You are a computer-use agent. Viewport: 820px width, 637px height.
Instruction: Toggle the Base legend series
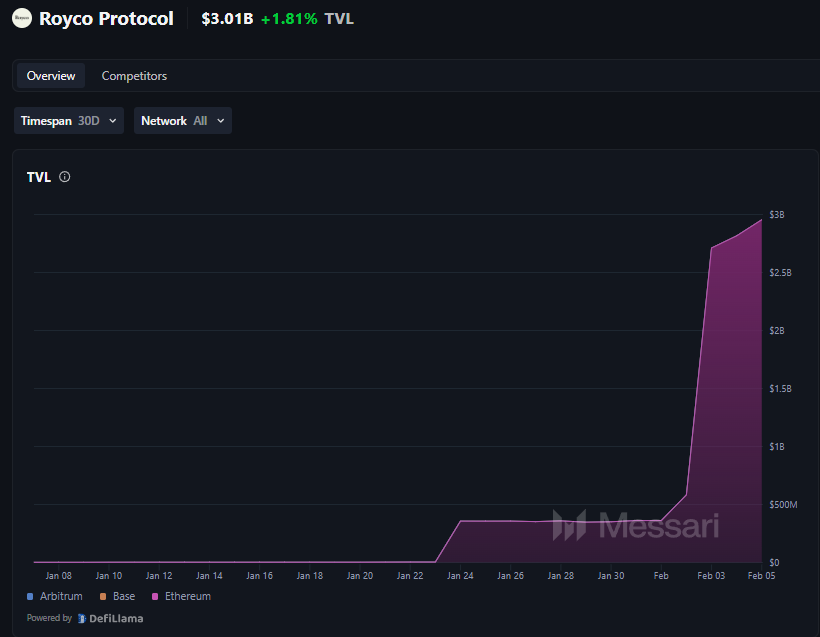pyautogui.click(x=118, y=596)
